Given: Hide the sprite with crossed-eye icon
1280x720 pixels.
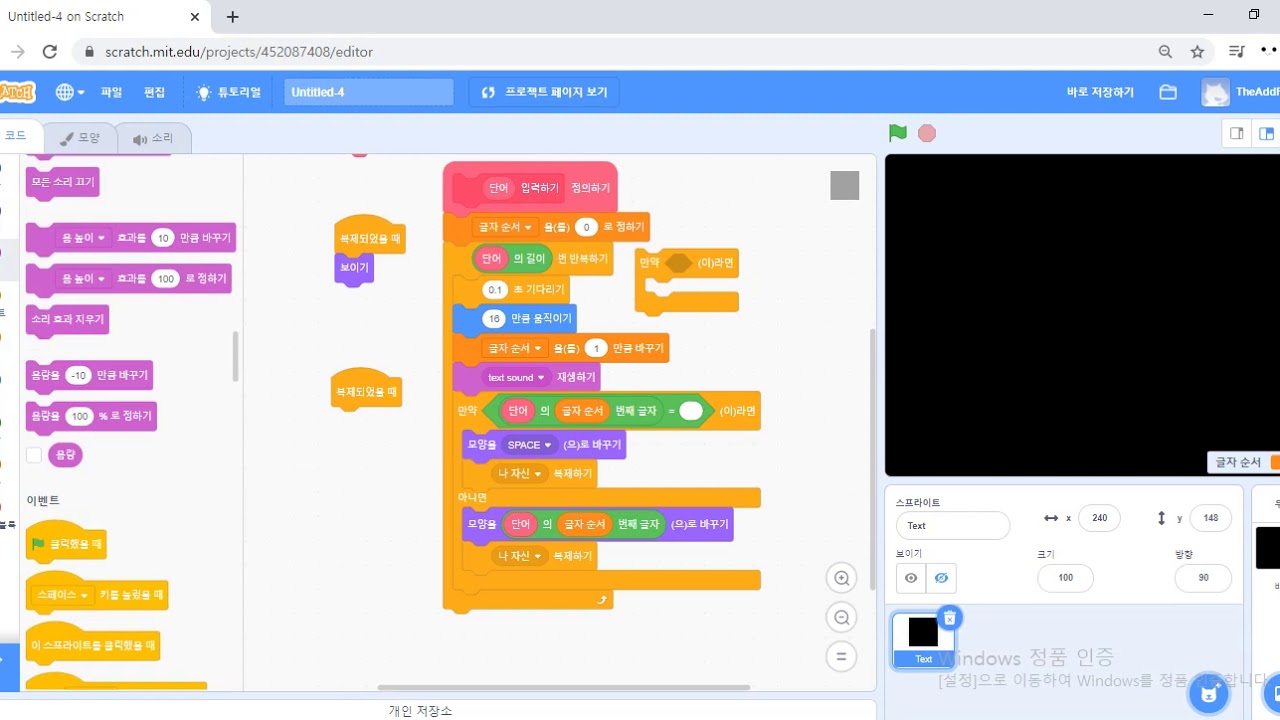Looking at the screenshot, I should point(941,578).
